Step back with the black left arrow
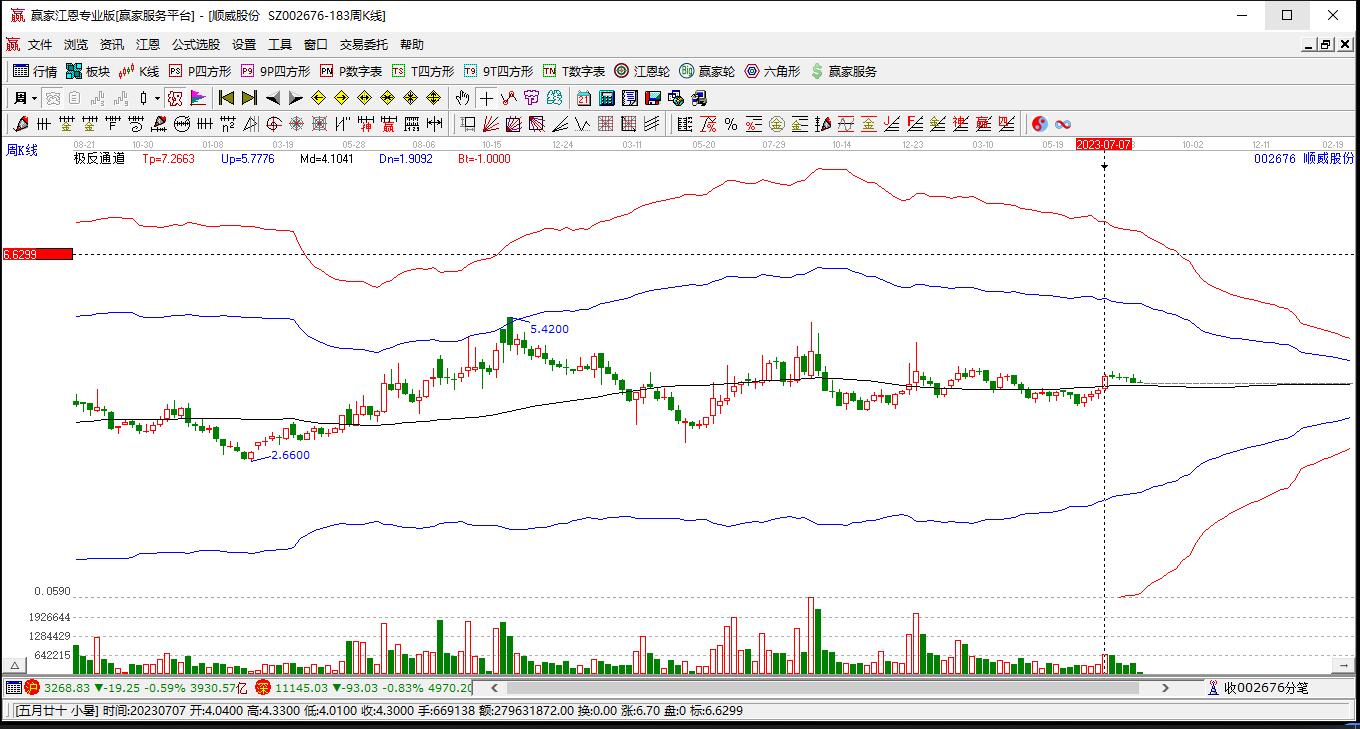The image size is (1360, 729). [x=272, y=98]
